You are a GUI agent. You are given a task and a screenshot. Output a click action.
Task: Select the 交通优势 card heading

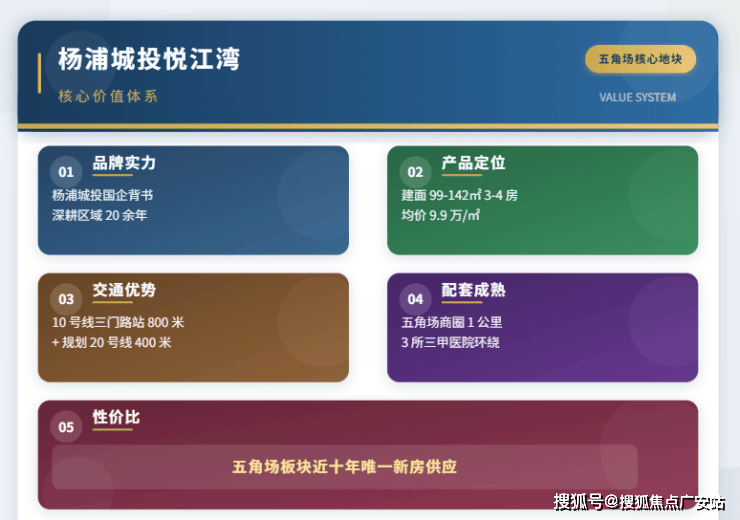tap(124, 290)
